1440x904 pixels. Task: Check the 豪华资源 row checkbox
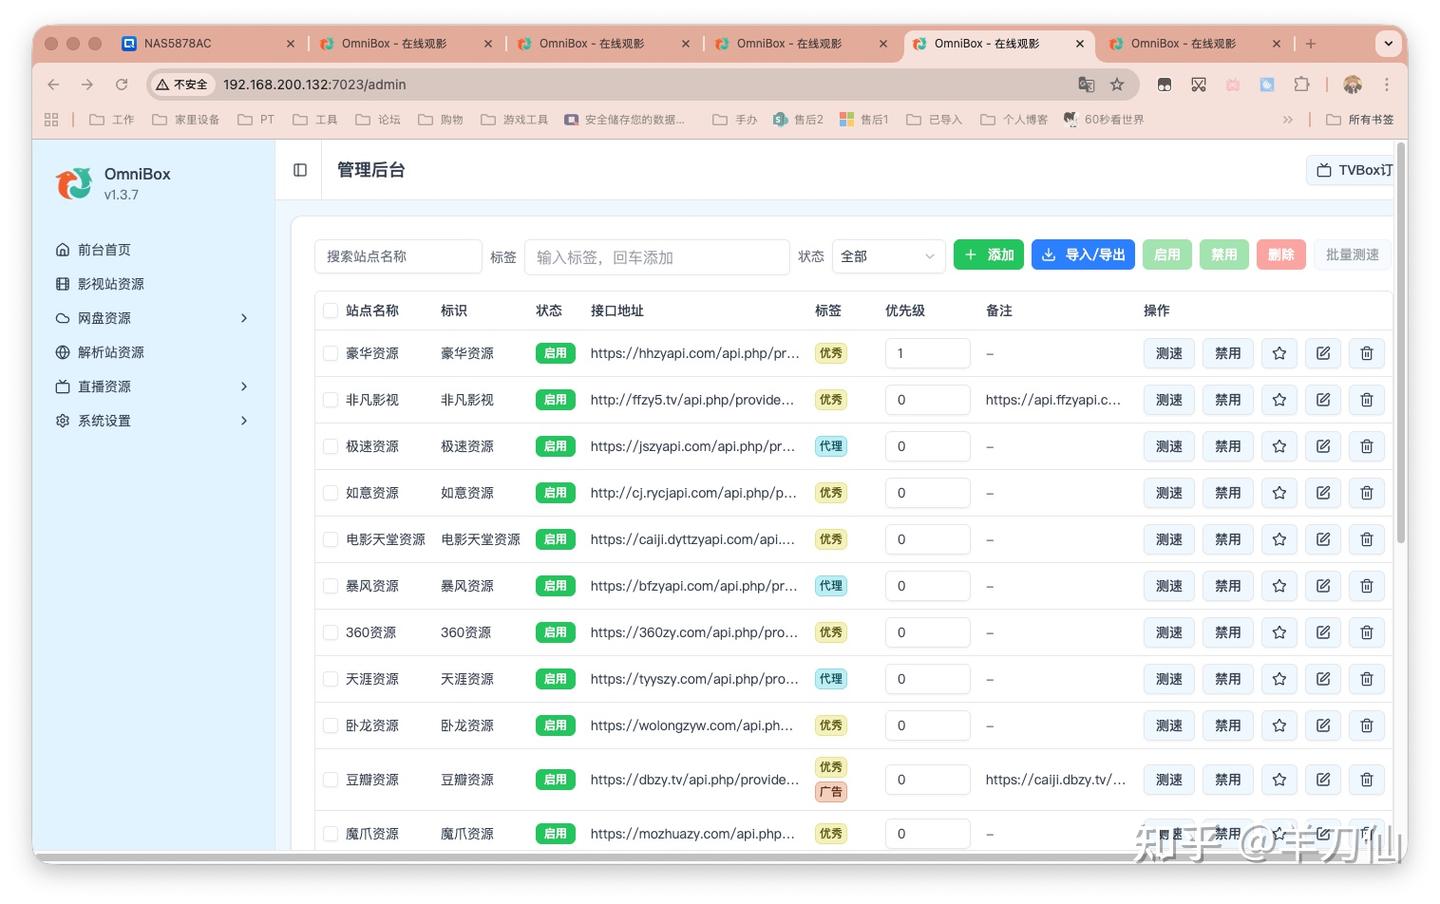point(331,353)
